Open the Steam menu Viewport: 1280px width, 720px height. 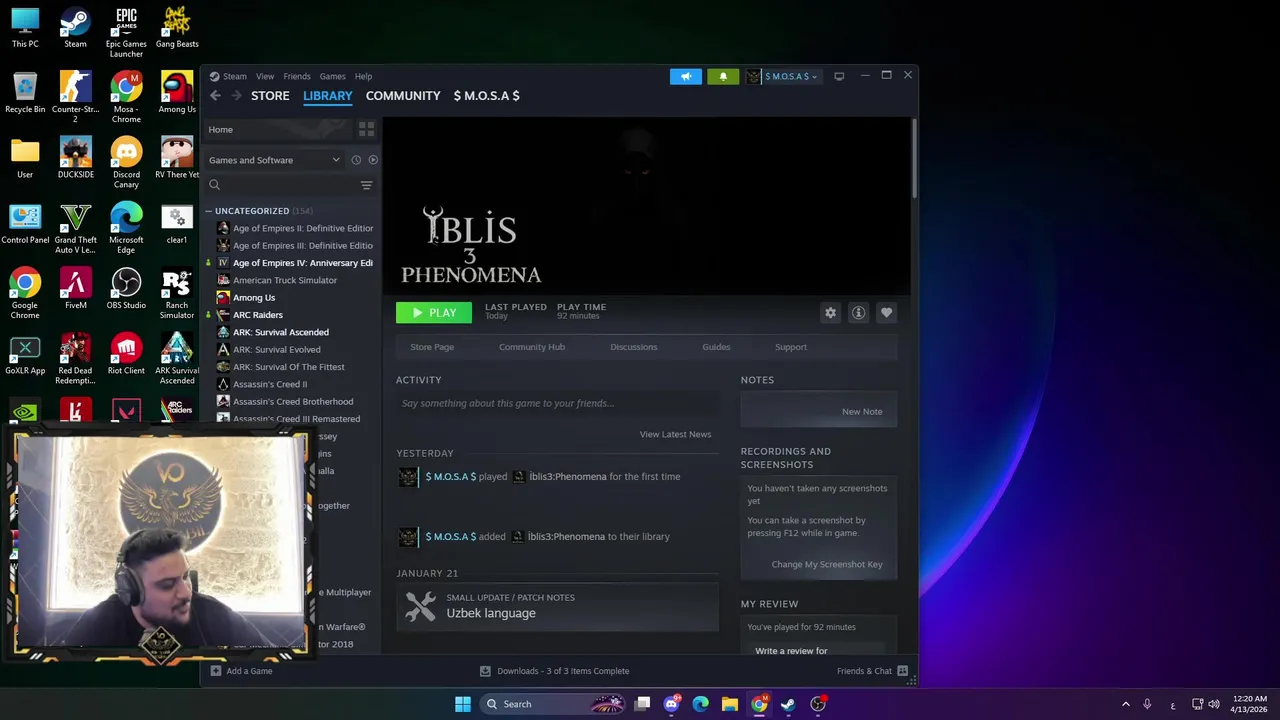[x=234, y=76]
